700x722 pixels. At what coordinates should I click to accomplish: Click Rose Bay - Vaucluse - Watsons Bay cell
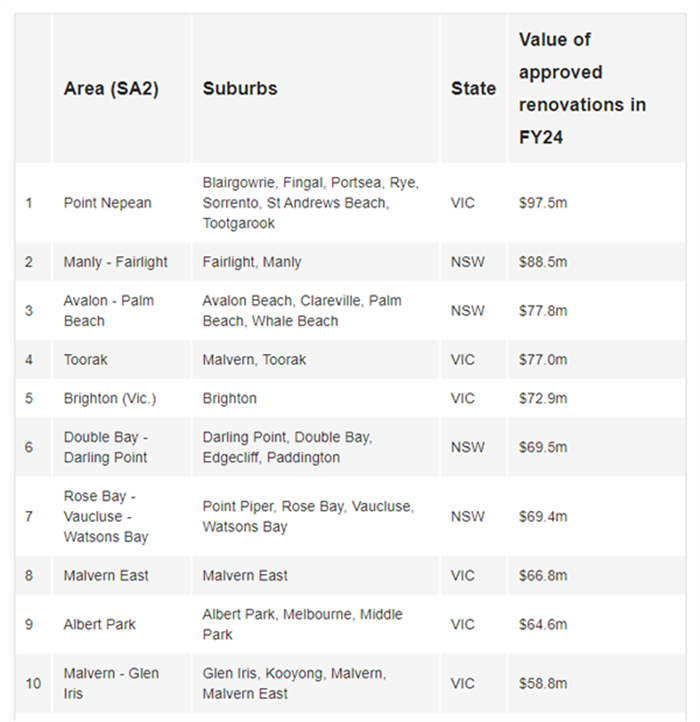pyautogui.click(x=106, y=516)
